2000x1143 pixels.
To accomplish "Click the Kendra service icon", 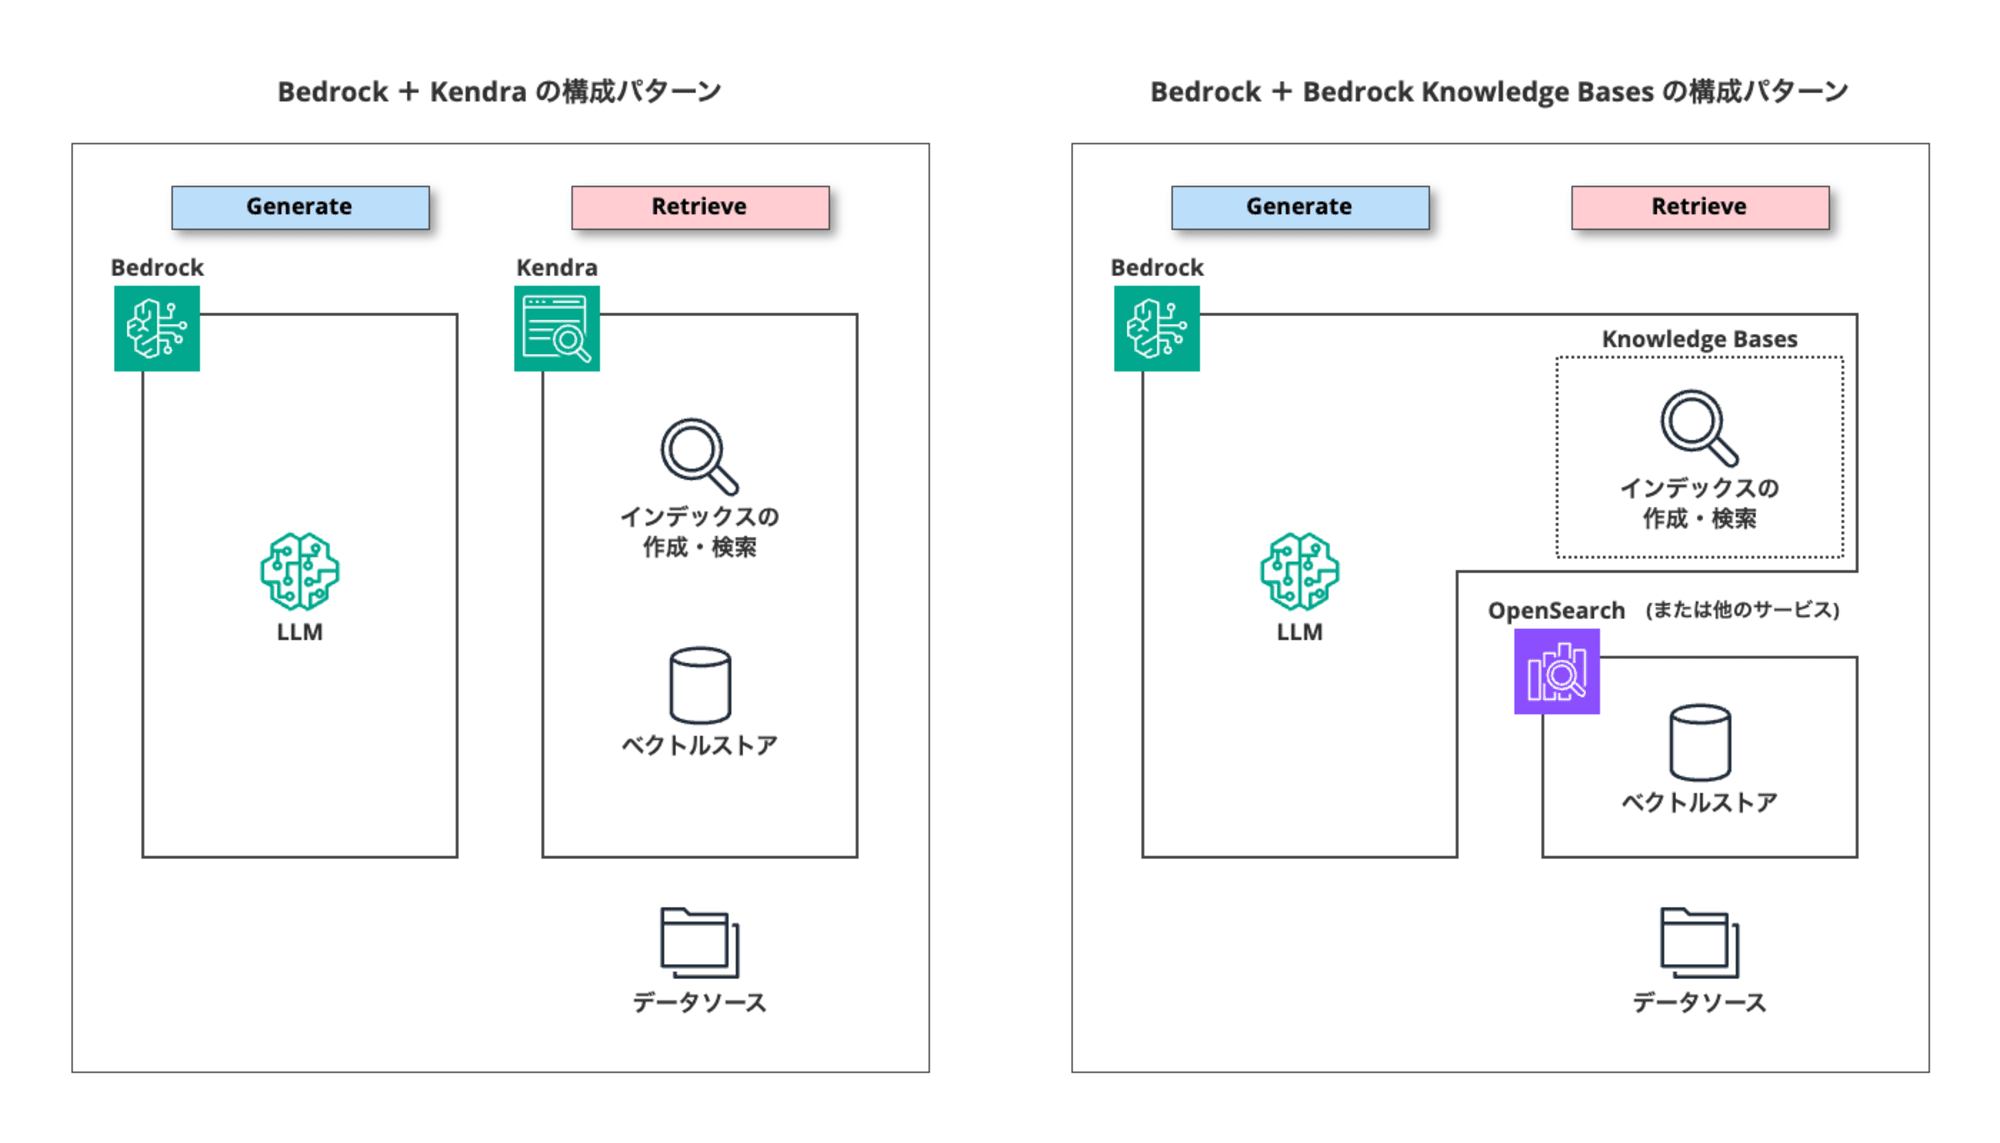I will 557,329.
